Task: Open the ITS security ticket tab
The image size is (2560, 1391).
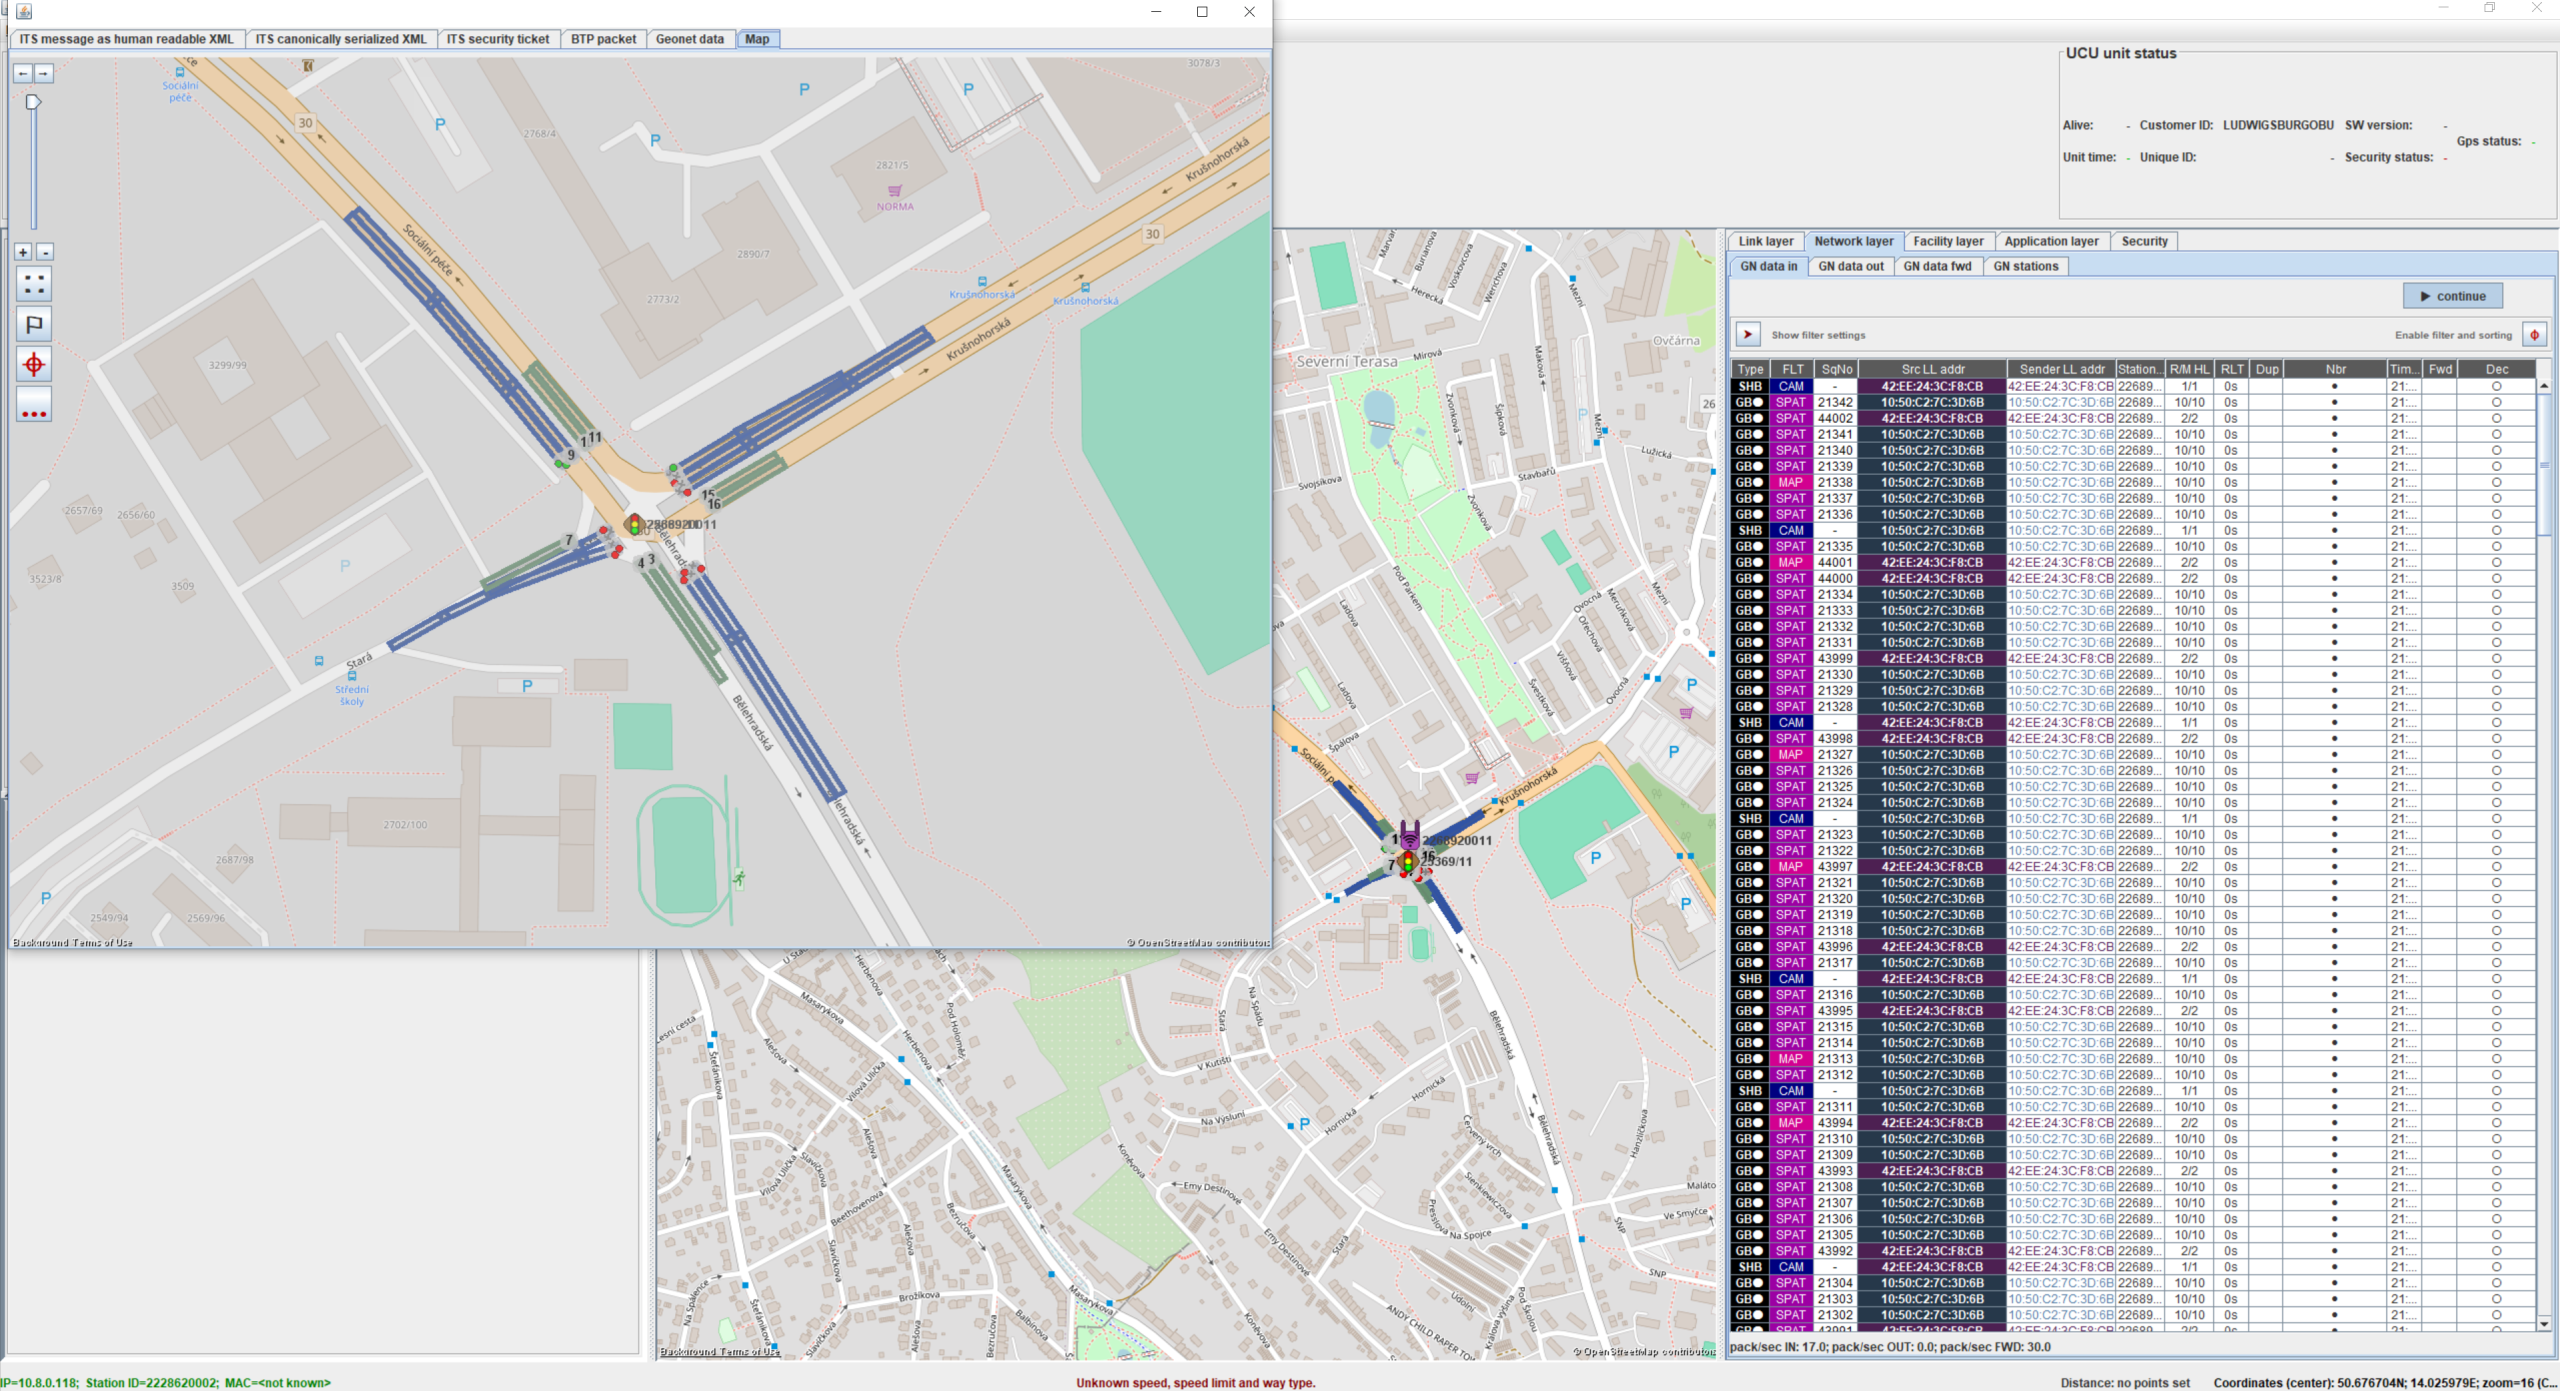Action: [x=498, y=39]
